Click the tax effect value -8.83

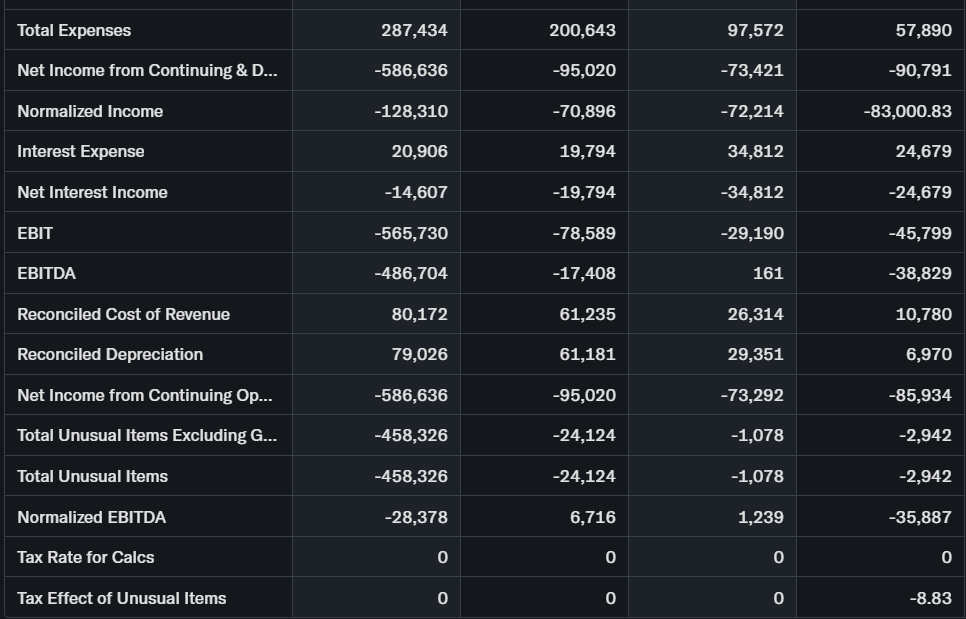coord(930,598)
